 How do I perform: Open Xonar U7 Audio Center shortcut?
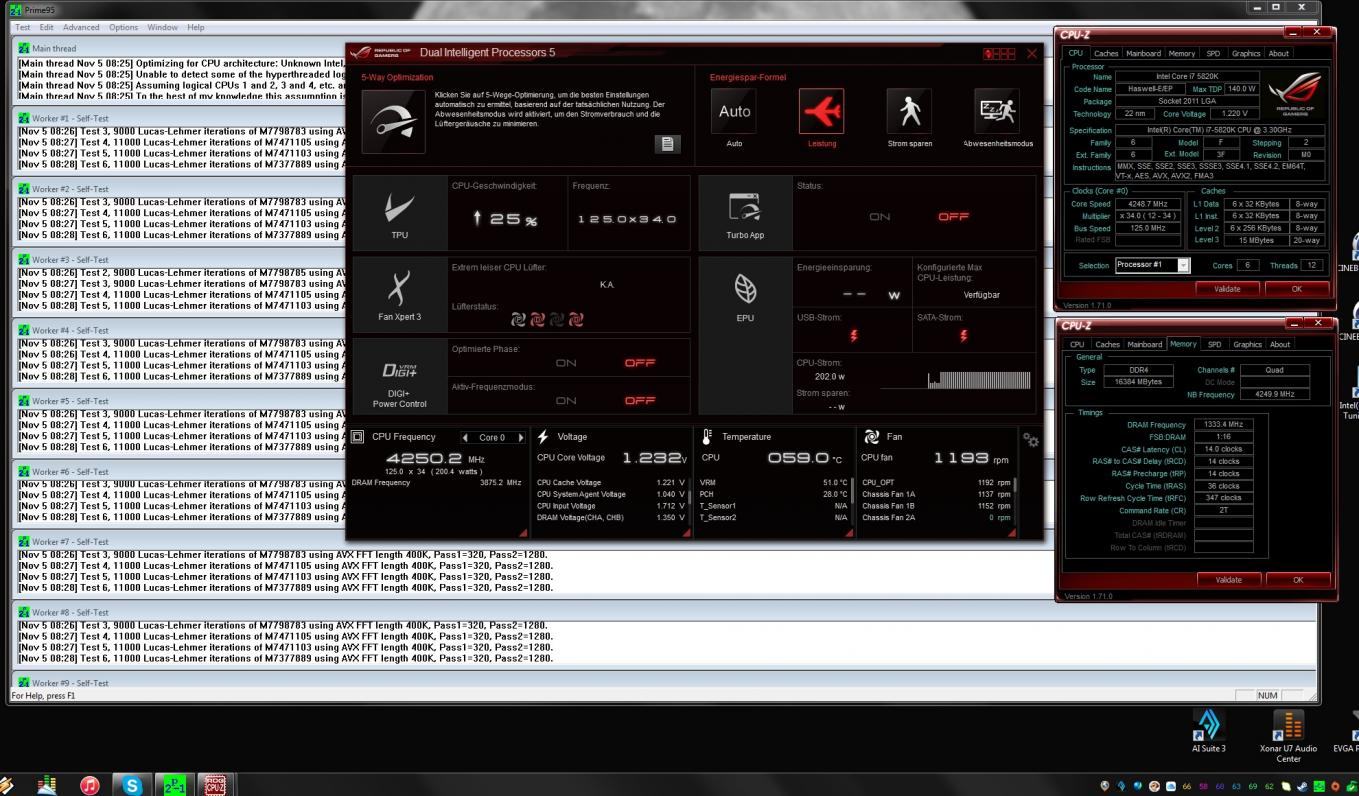[x=1288, y=736]
